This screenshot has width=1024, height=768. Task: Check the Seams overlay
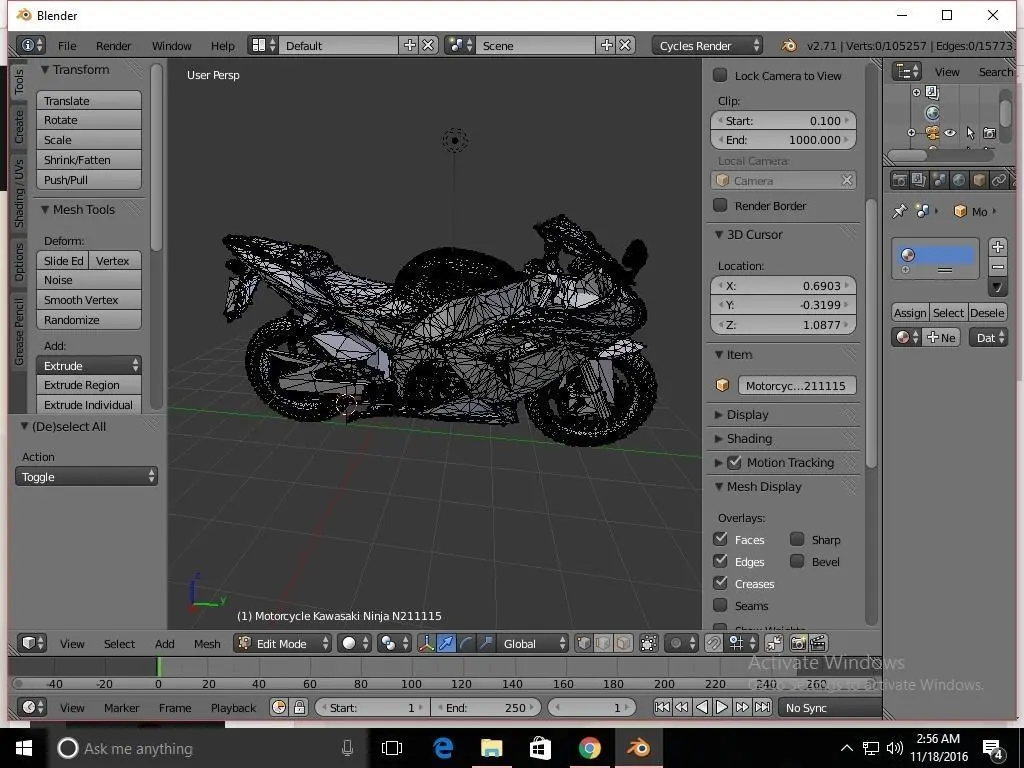coord(720,605)
